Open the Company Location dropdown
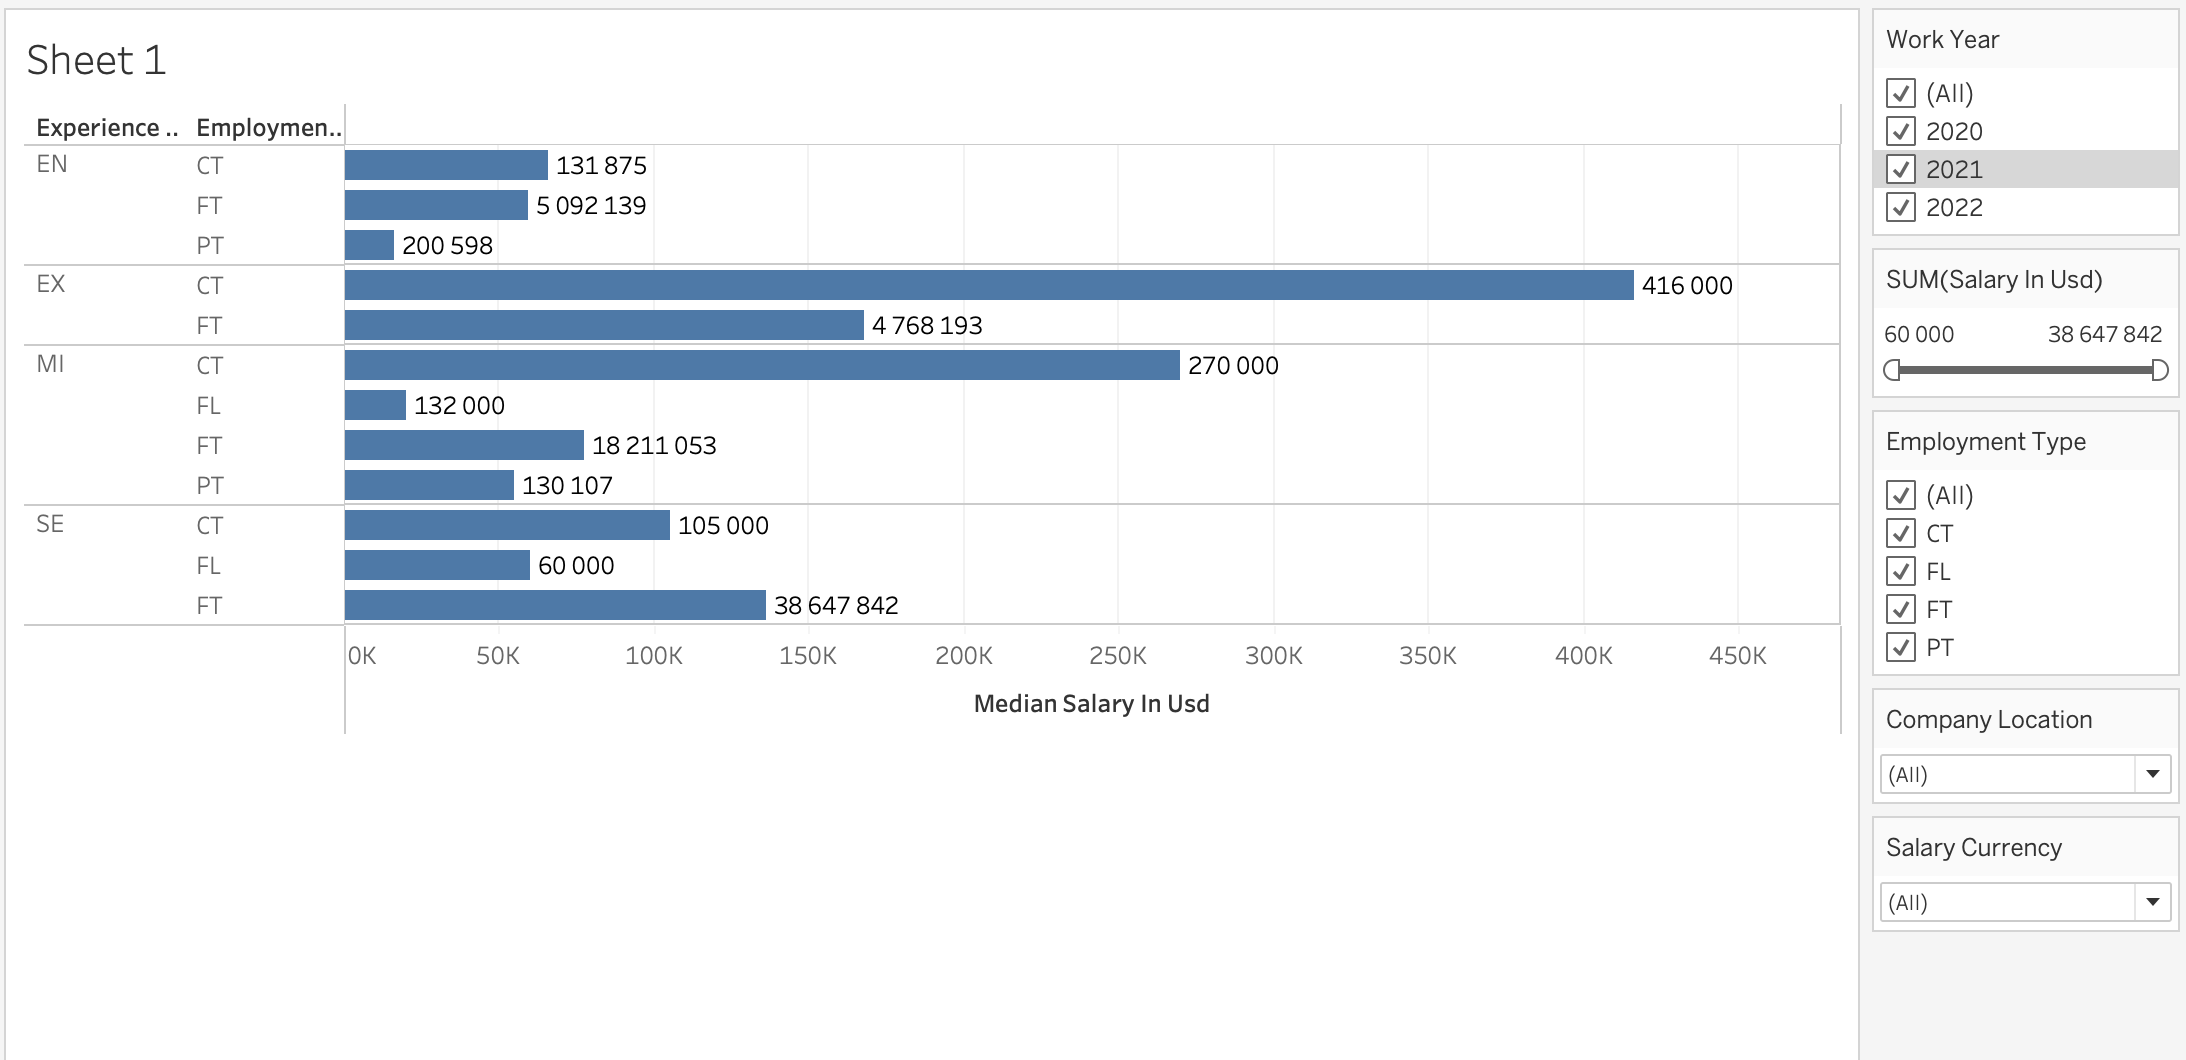 (x=2024, y=774)
